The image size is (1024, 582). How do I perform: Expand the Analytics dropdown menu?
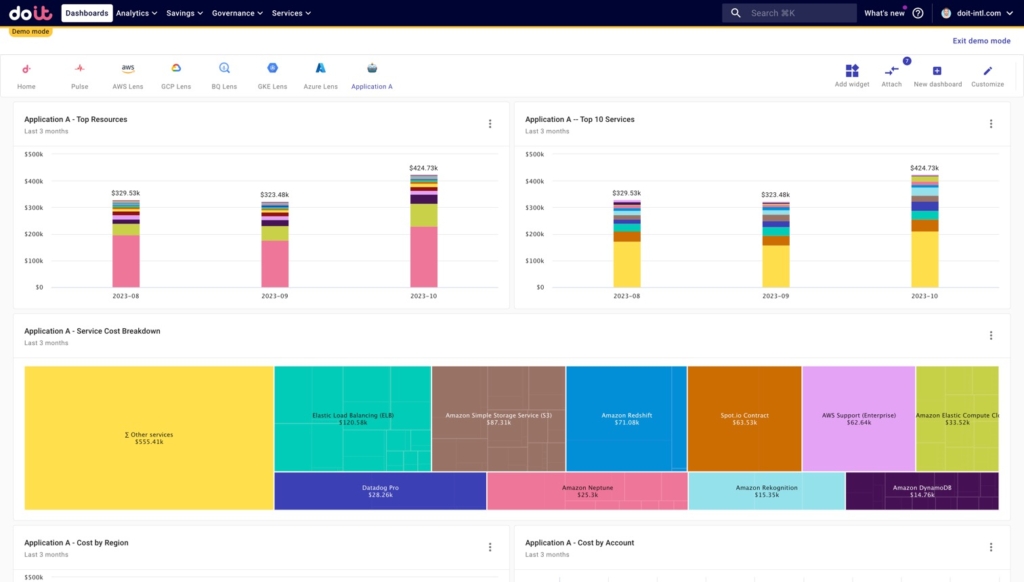(x=136, y=13)
